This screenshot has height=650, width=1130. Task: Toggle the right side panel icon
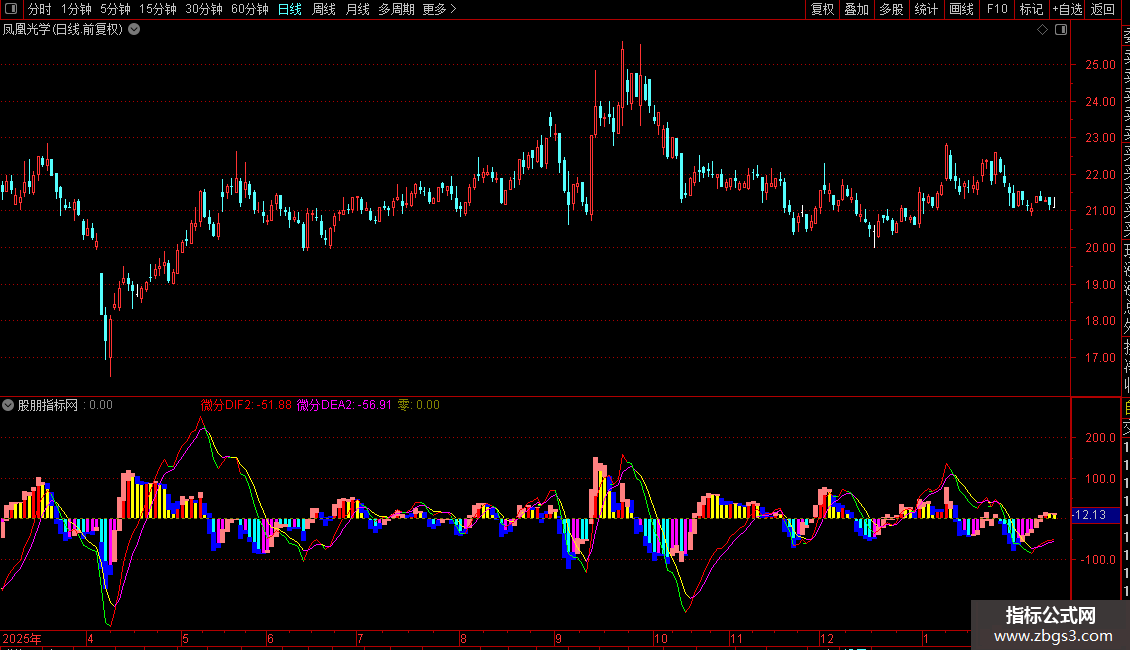pos(1060,30)
